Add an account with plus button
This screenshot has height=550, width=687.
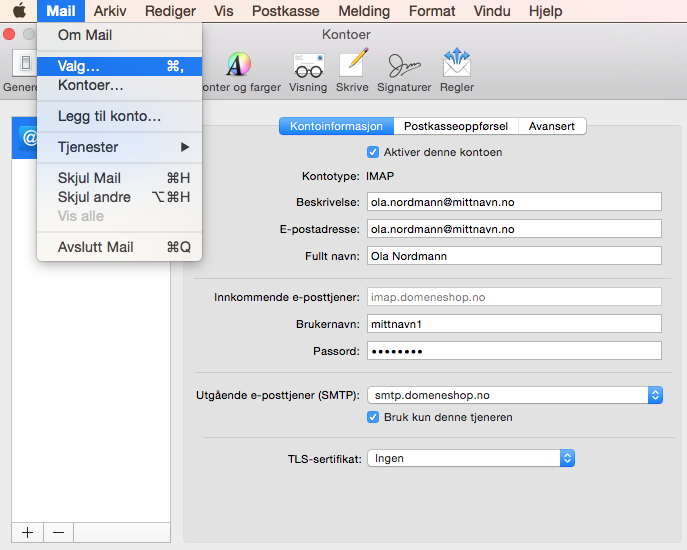tap(27, 532)
